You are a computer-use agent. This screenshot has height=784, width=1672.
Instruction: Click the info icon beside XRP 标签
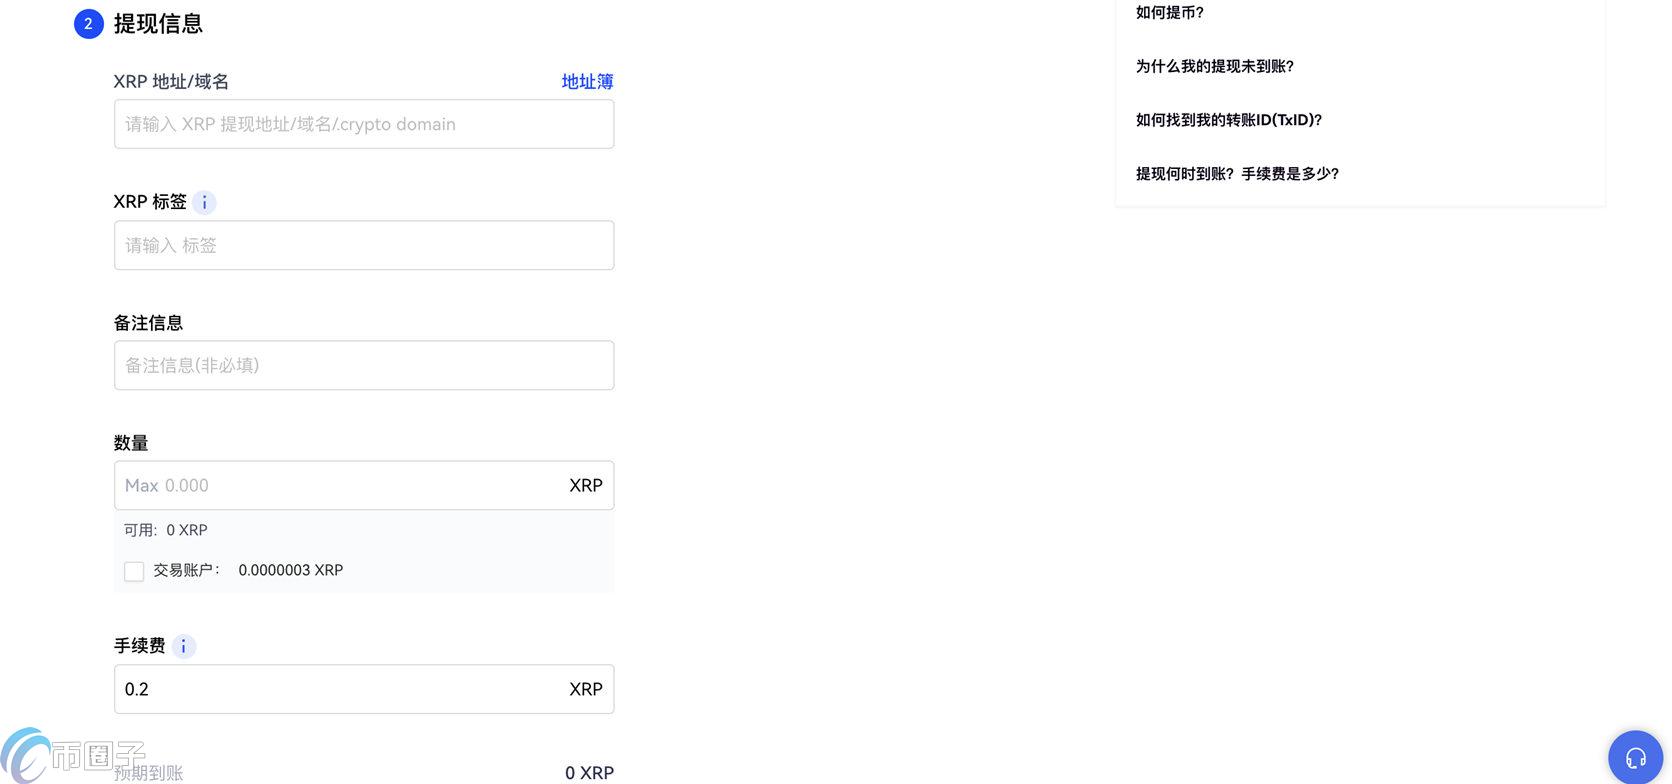(204, 203)
